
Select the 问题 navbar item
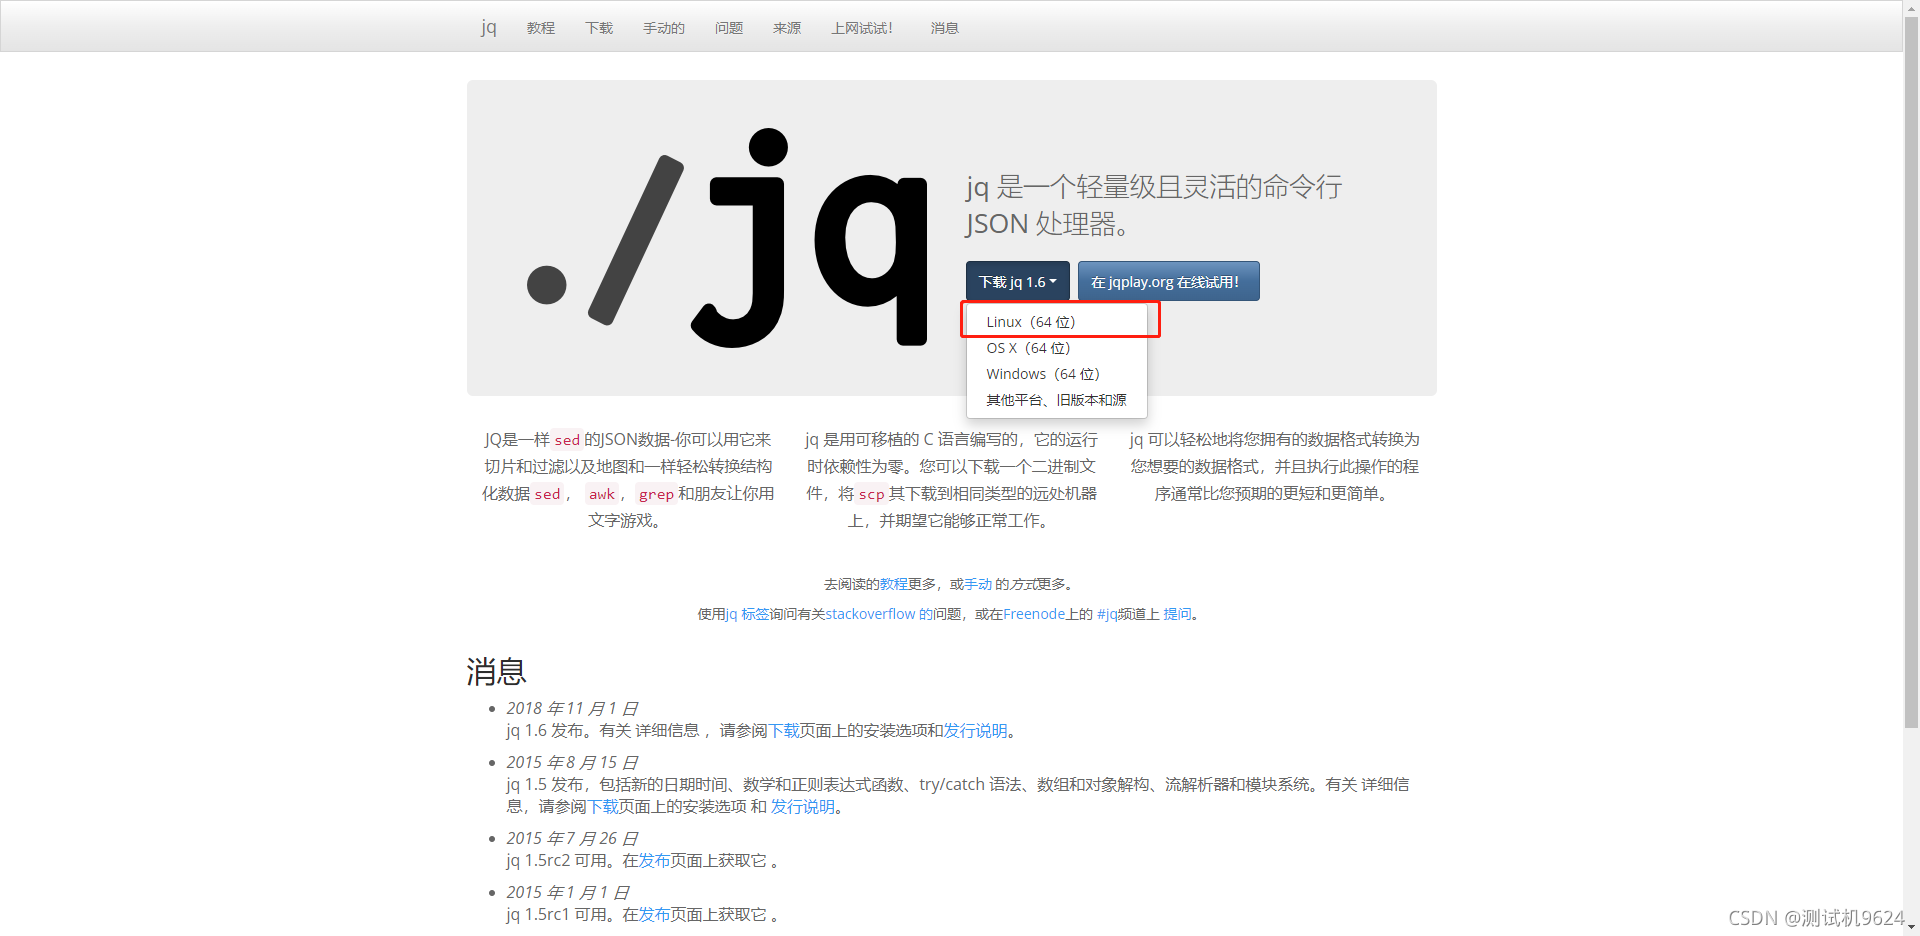click(729, 28)
